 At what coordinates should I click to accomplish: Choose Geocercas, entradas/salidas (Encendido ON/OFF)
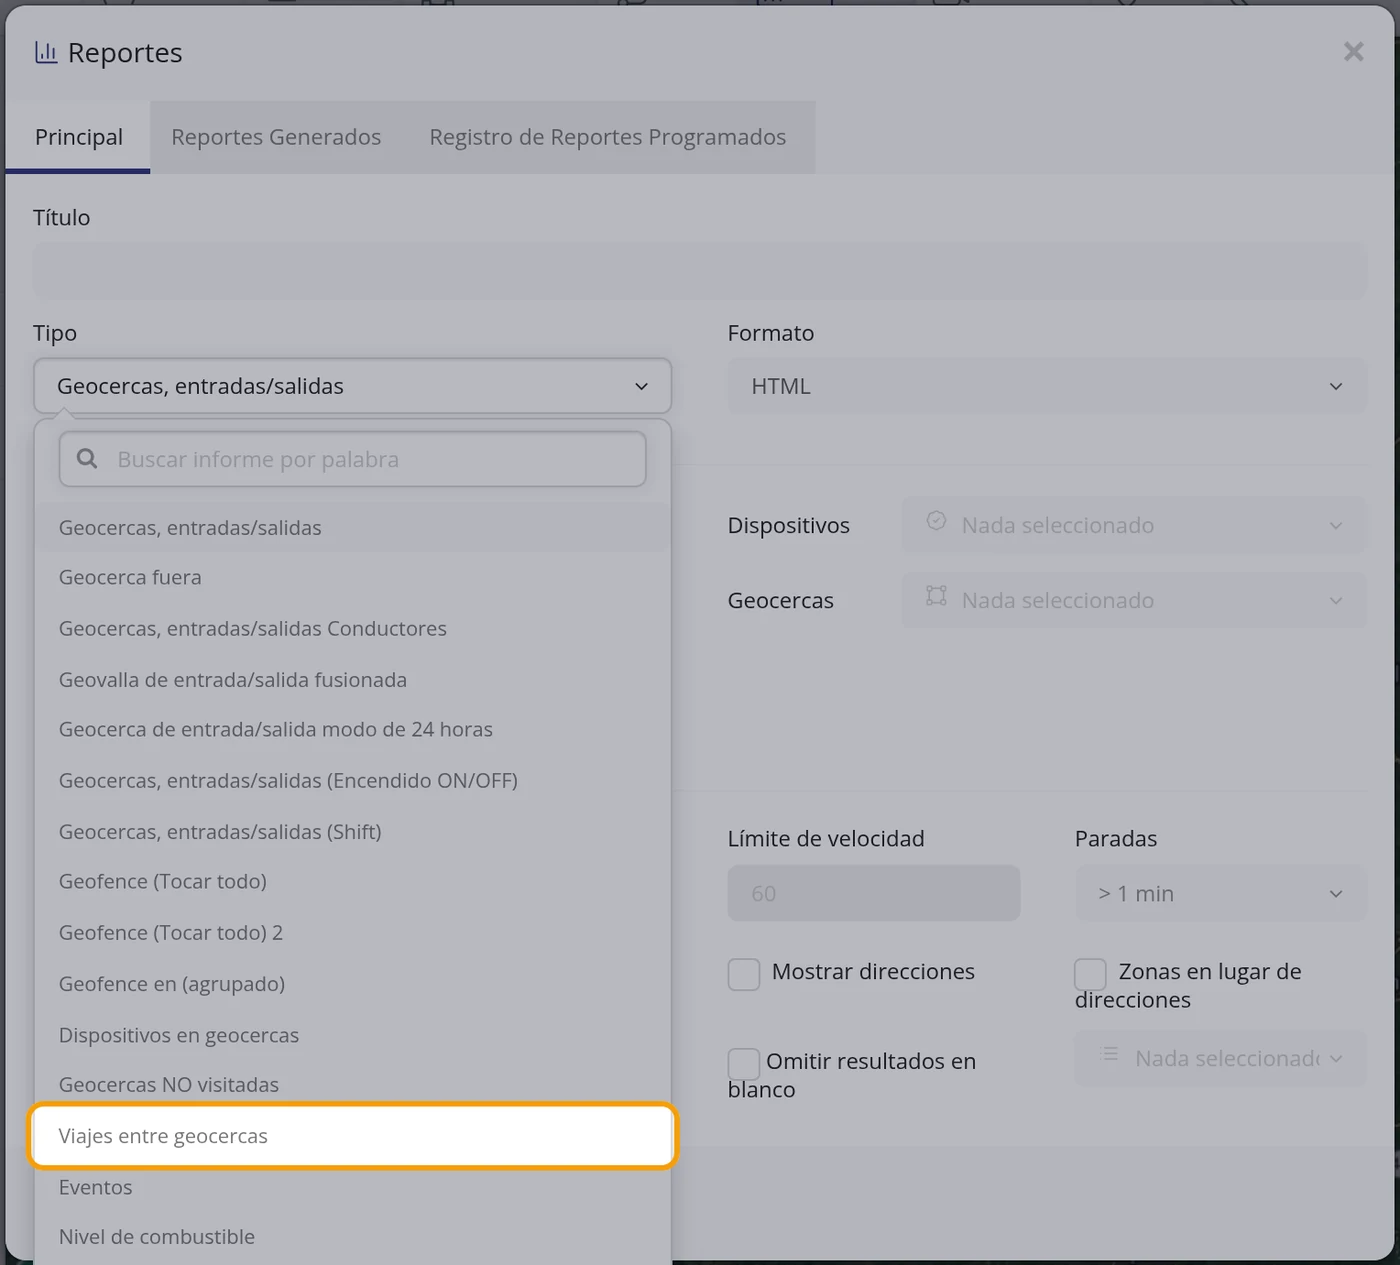click(352, 780)
